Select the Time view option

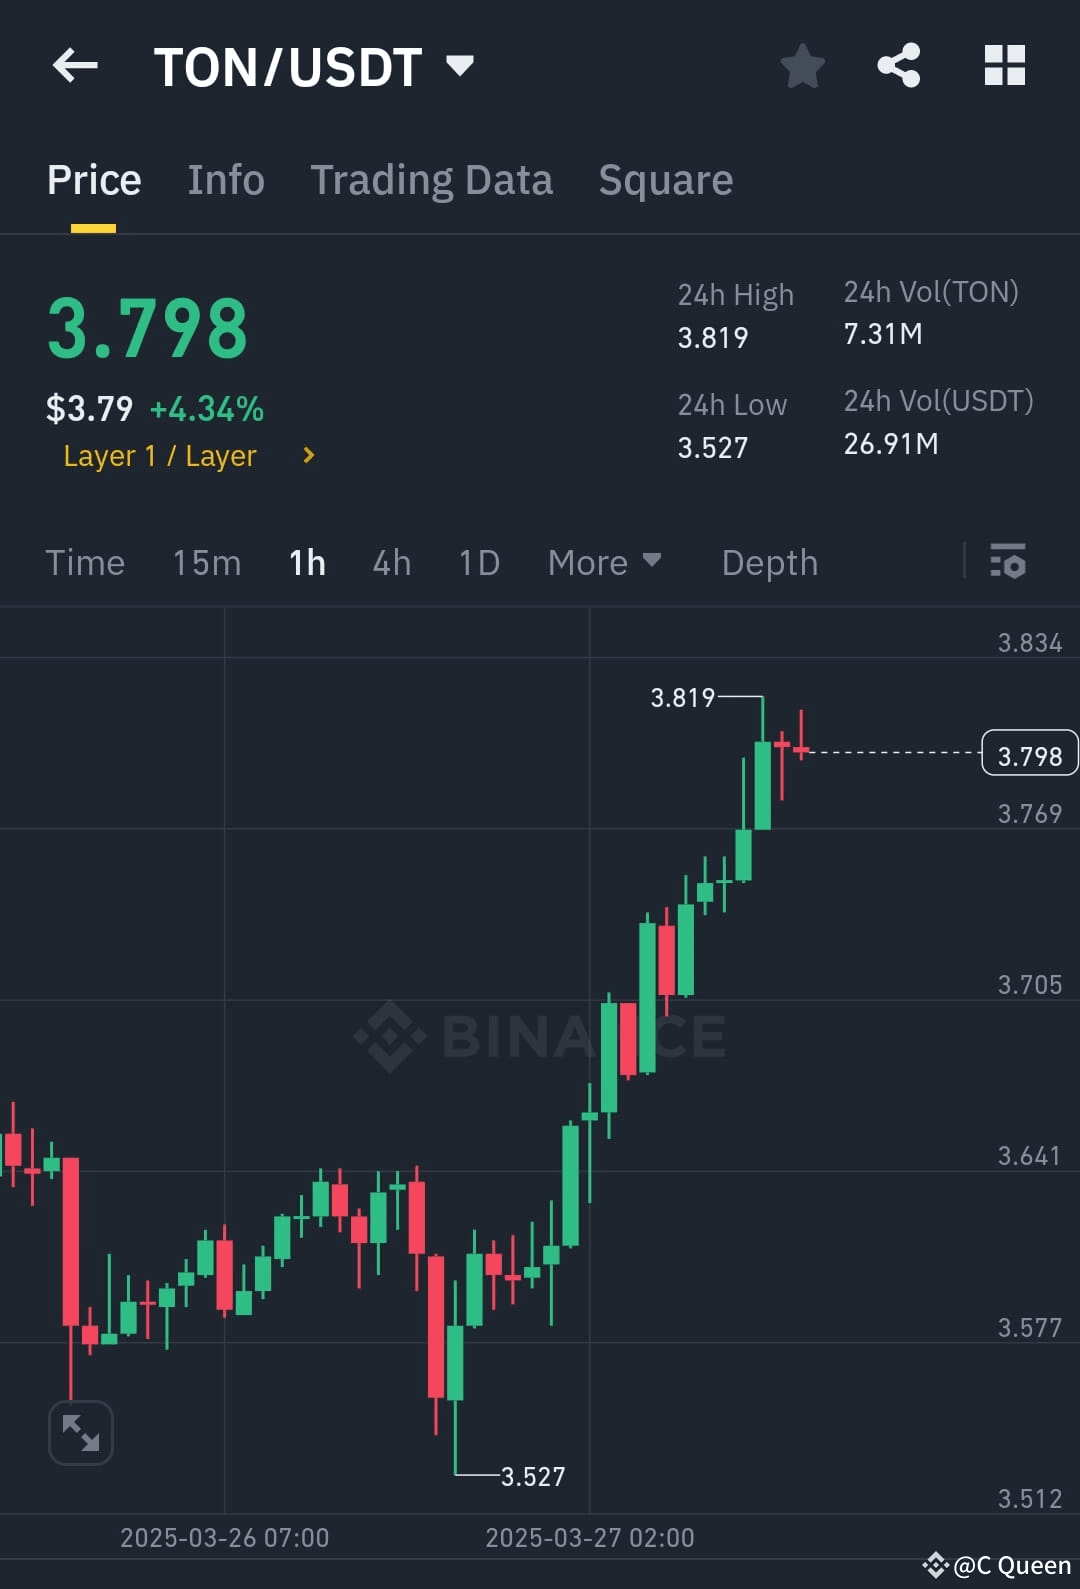point(85,563)
